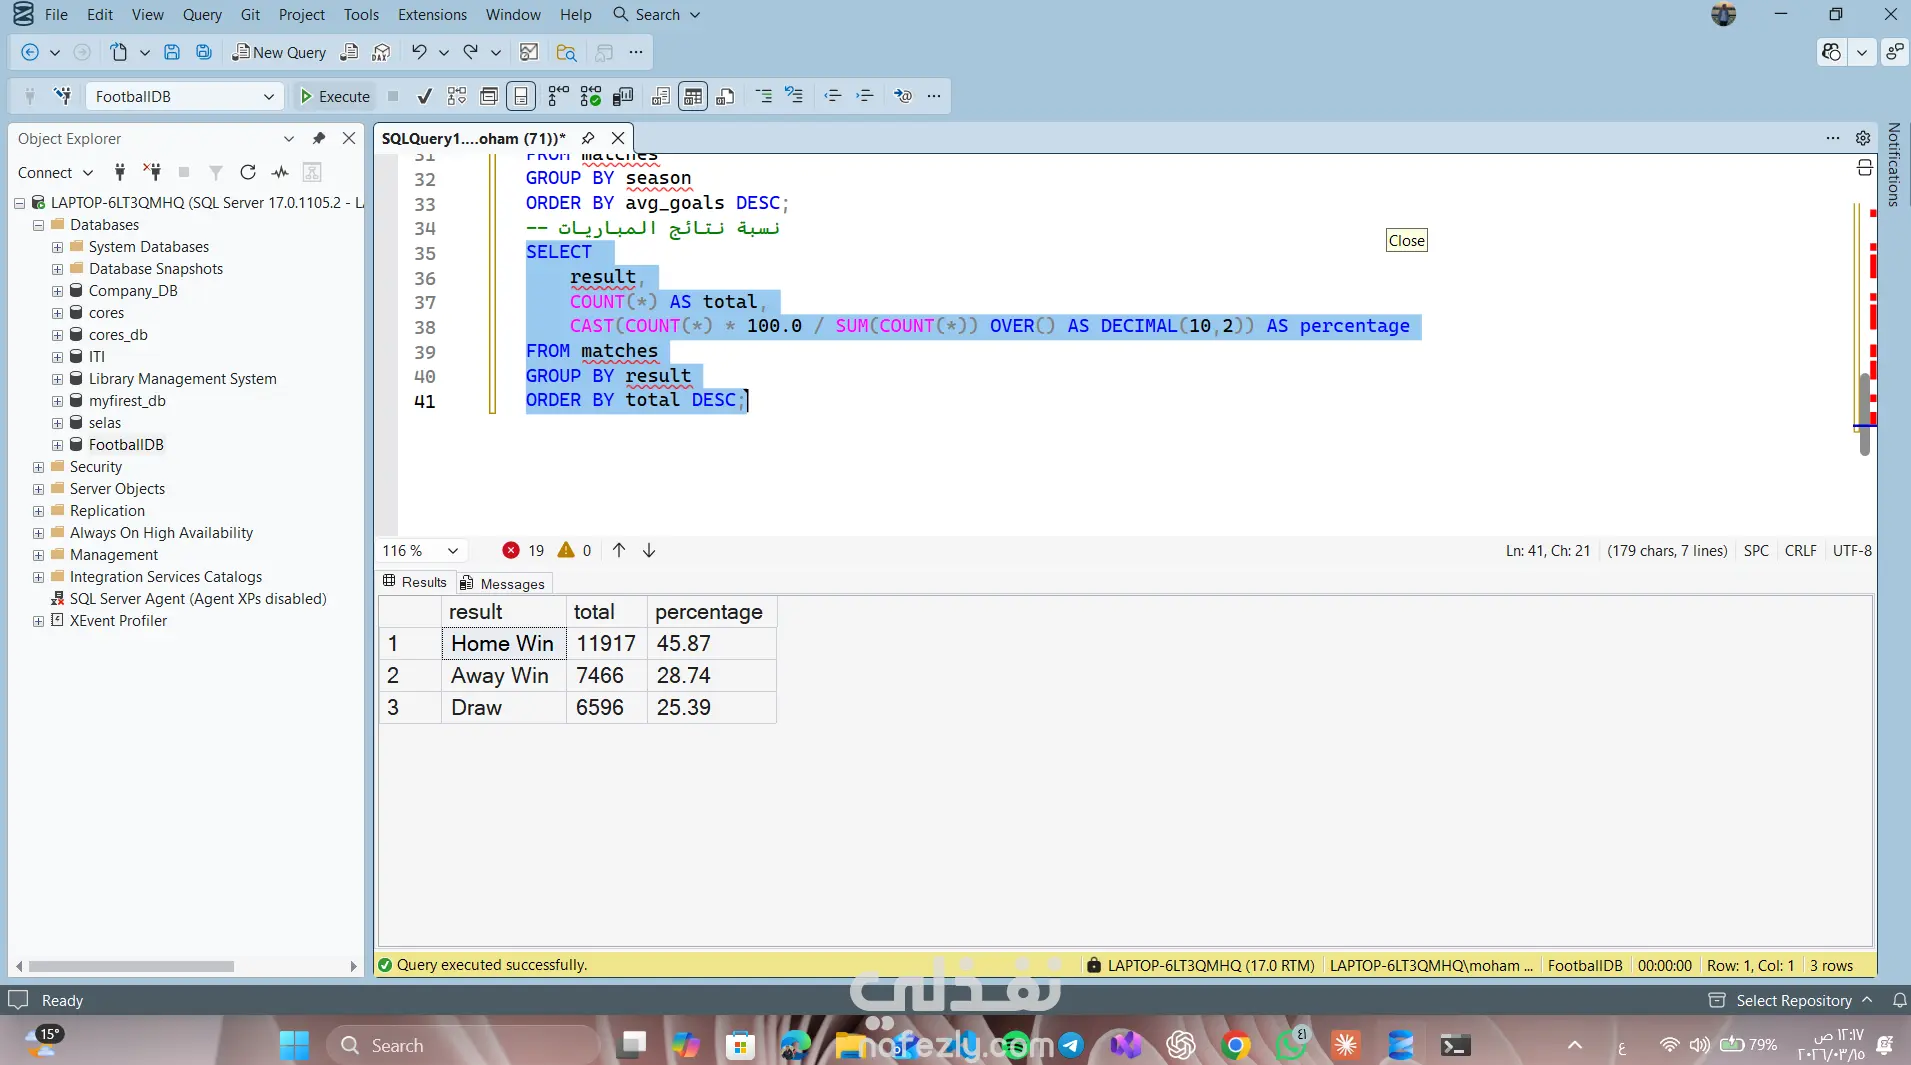Click the parse query checkmark icon
The height and width of the screenshot is (1065, 1911).
pos(424,96)
